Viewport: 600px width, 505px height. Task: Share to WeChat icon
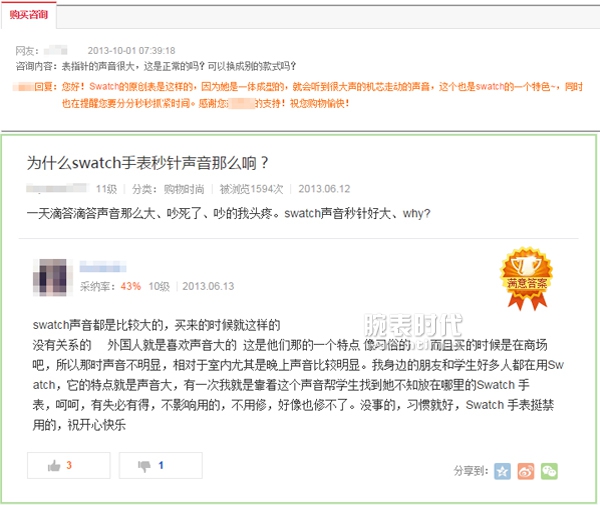549,471
